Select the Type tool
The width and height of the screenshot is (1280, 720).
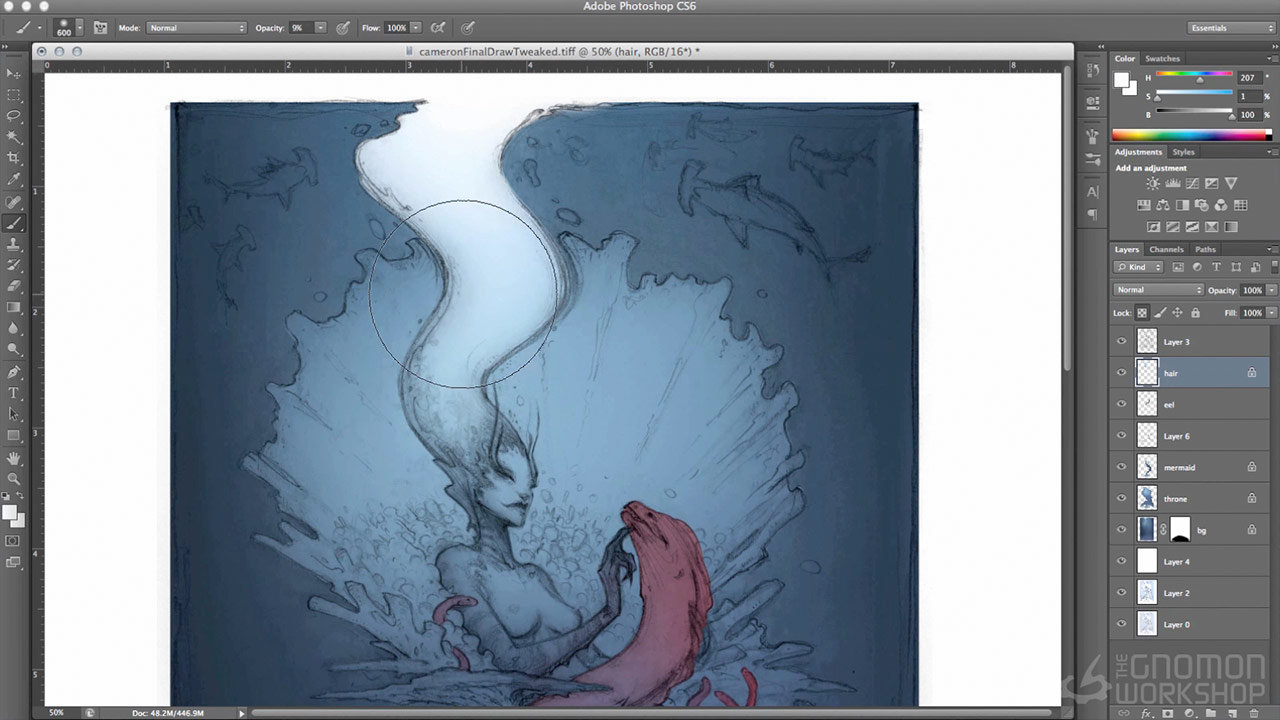tap(14, 393)
